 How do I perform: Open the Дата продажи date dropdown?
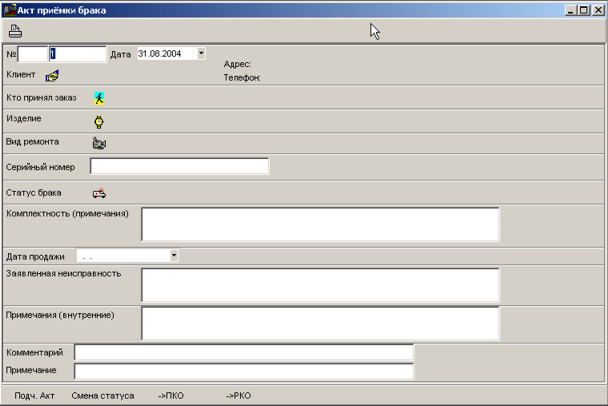tap(173, 256)
